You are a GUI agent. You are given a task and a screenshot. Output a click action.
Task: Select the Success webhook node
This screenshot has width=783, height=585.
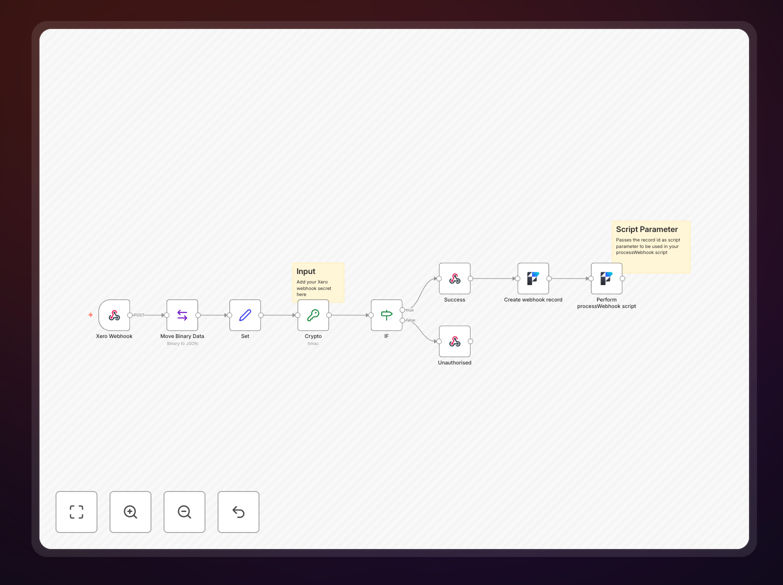[x=454, y=279]
